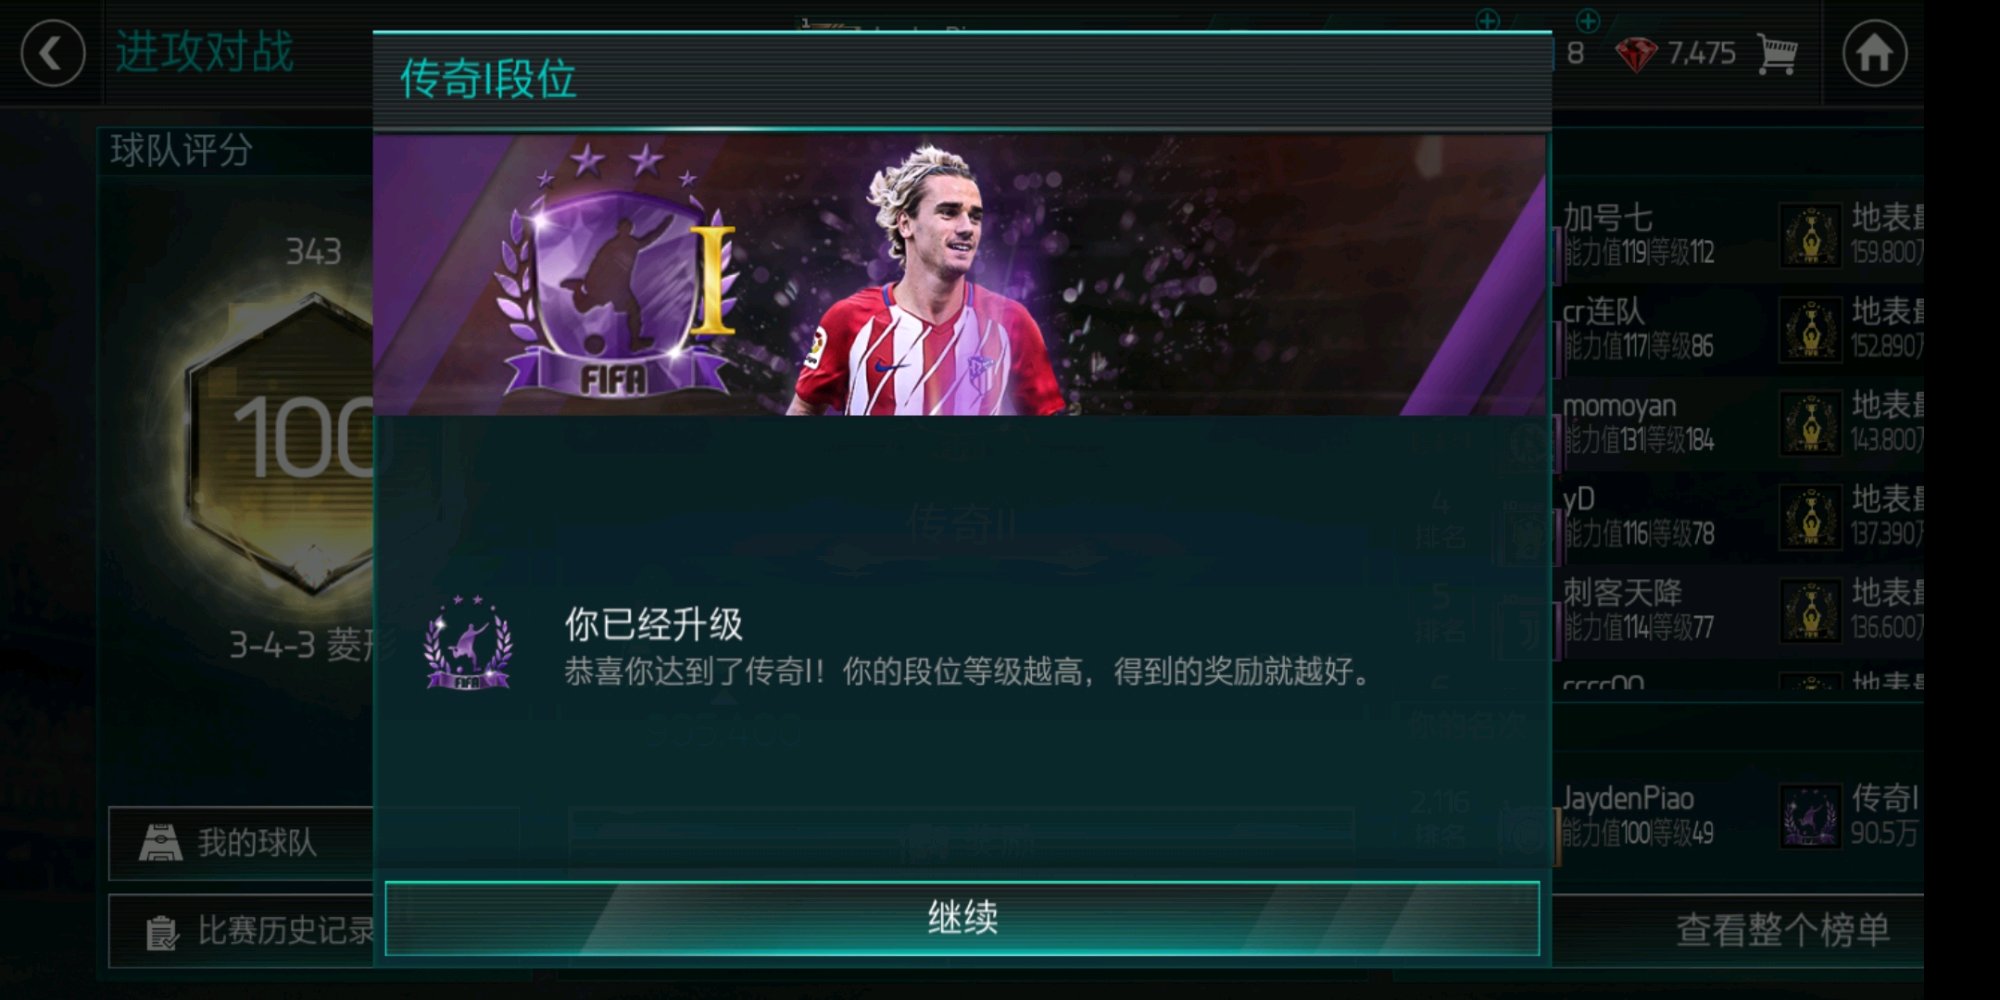Select the 刺客天降 leaderboard row
2000x1000 pixels.
(x=1738, y=611)
